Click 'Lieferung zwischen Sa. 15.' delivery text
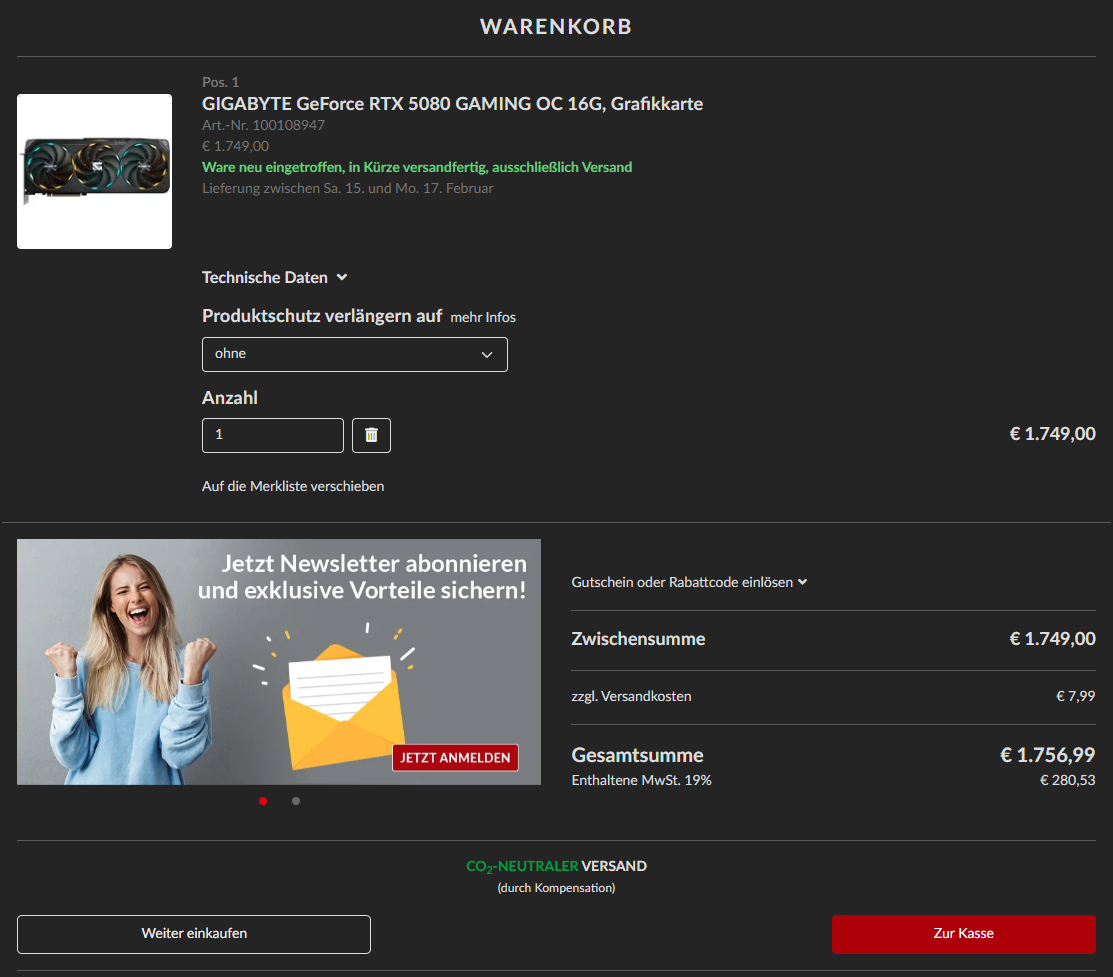 (347, 188)
